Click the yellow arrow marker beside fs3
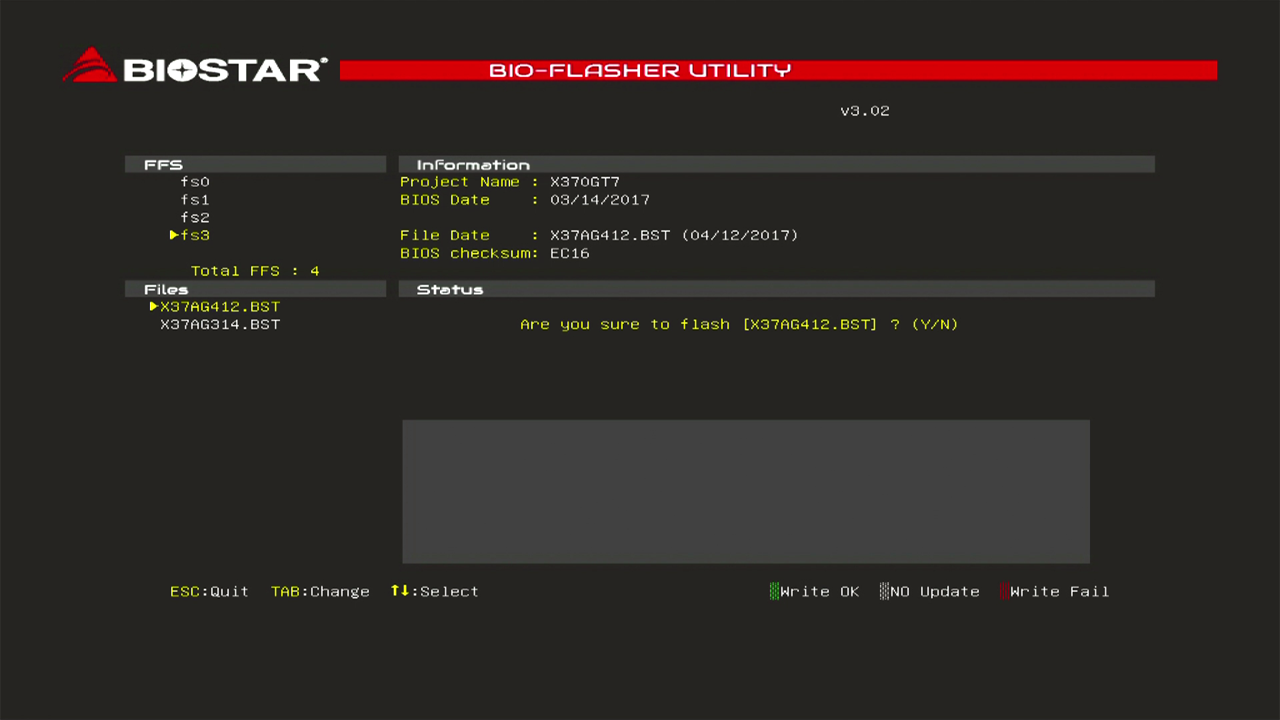 [174, 236]
